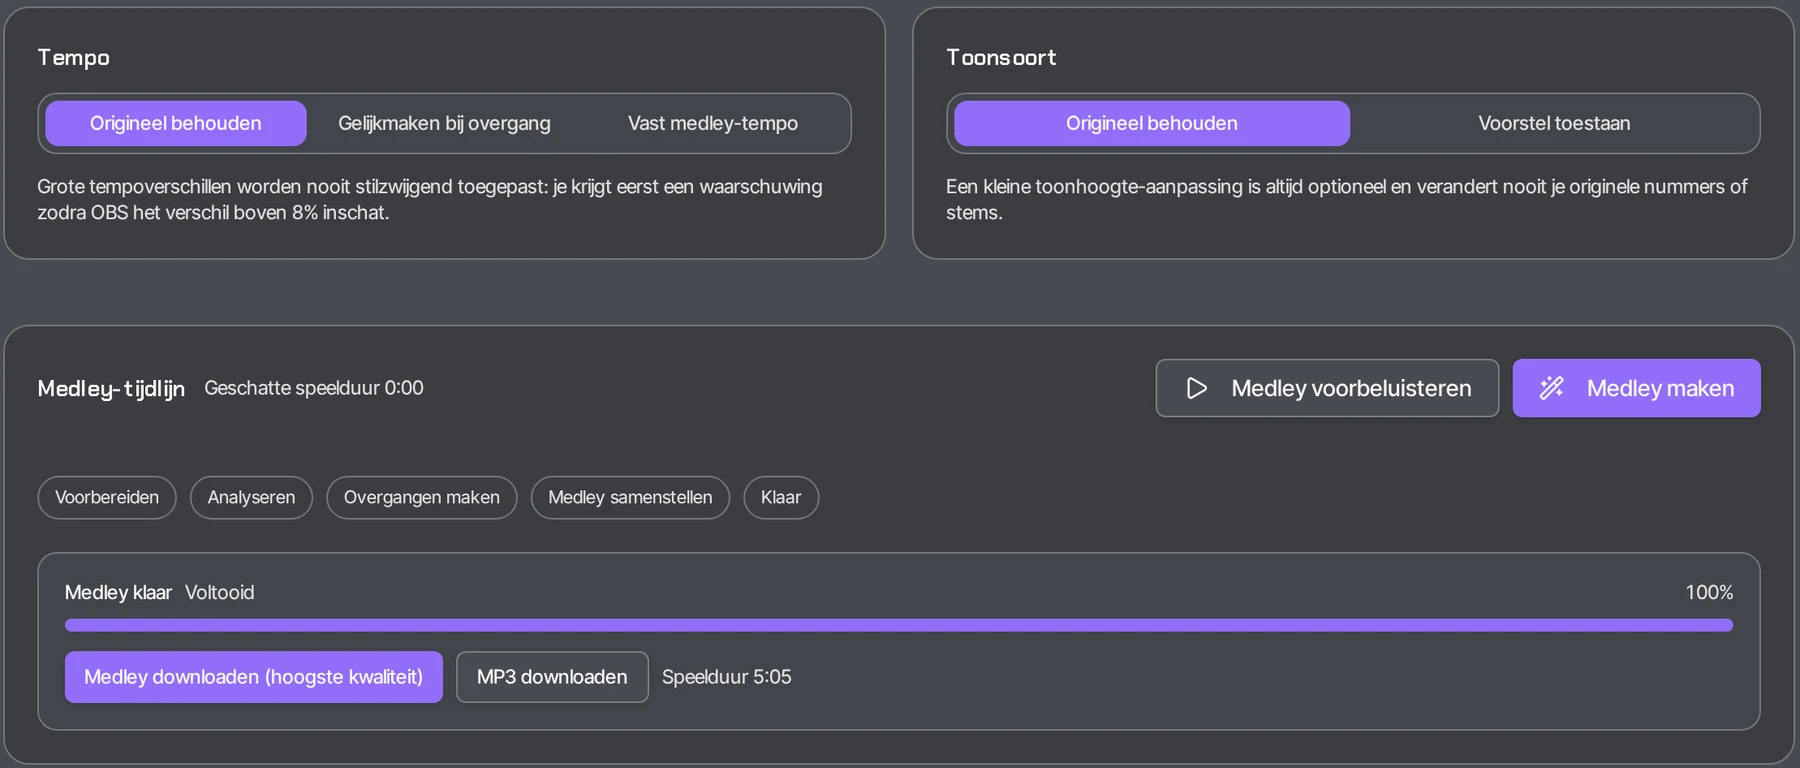Click the Medley klaar progress bar
The image size is (1800, 768).
tap(899, 625)
